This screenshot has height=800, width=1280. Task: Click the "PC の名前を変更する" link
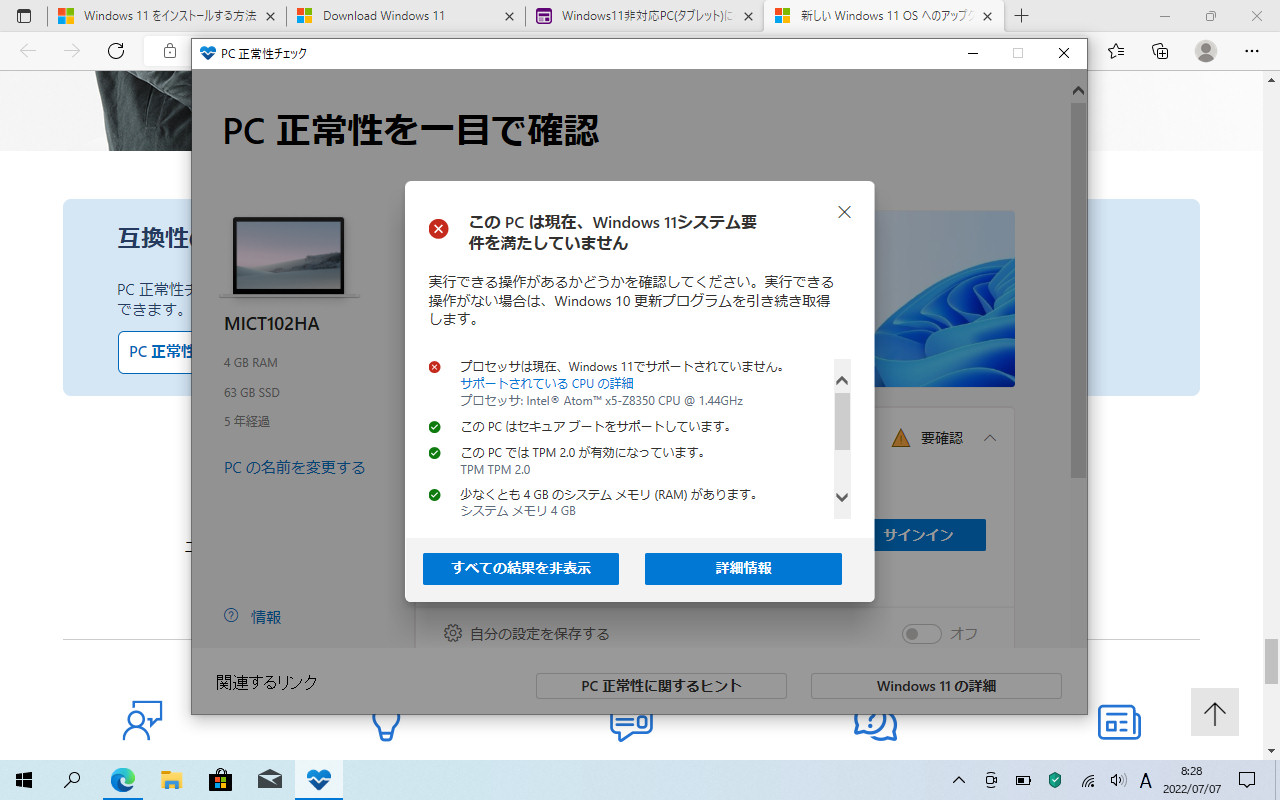click(x=295, y=467)
